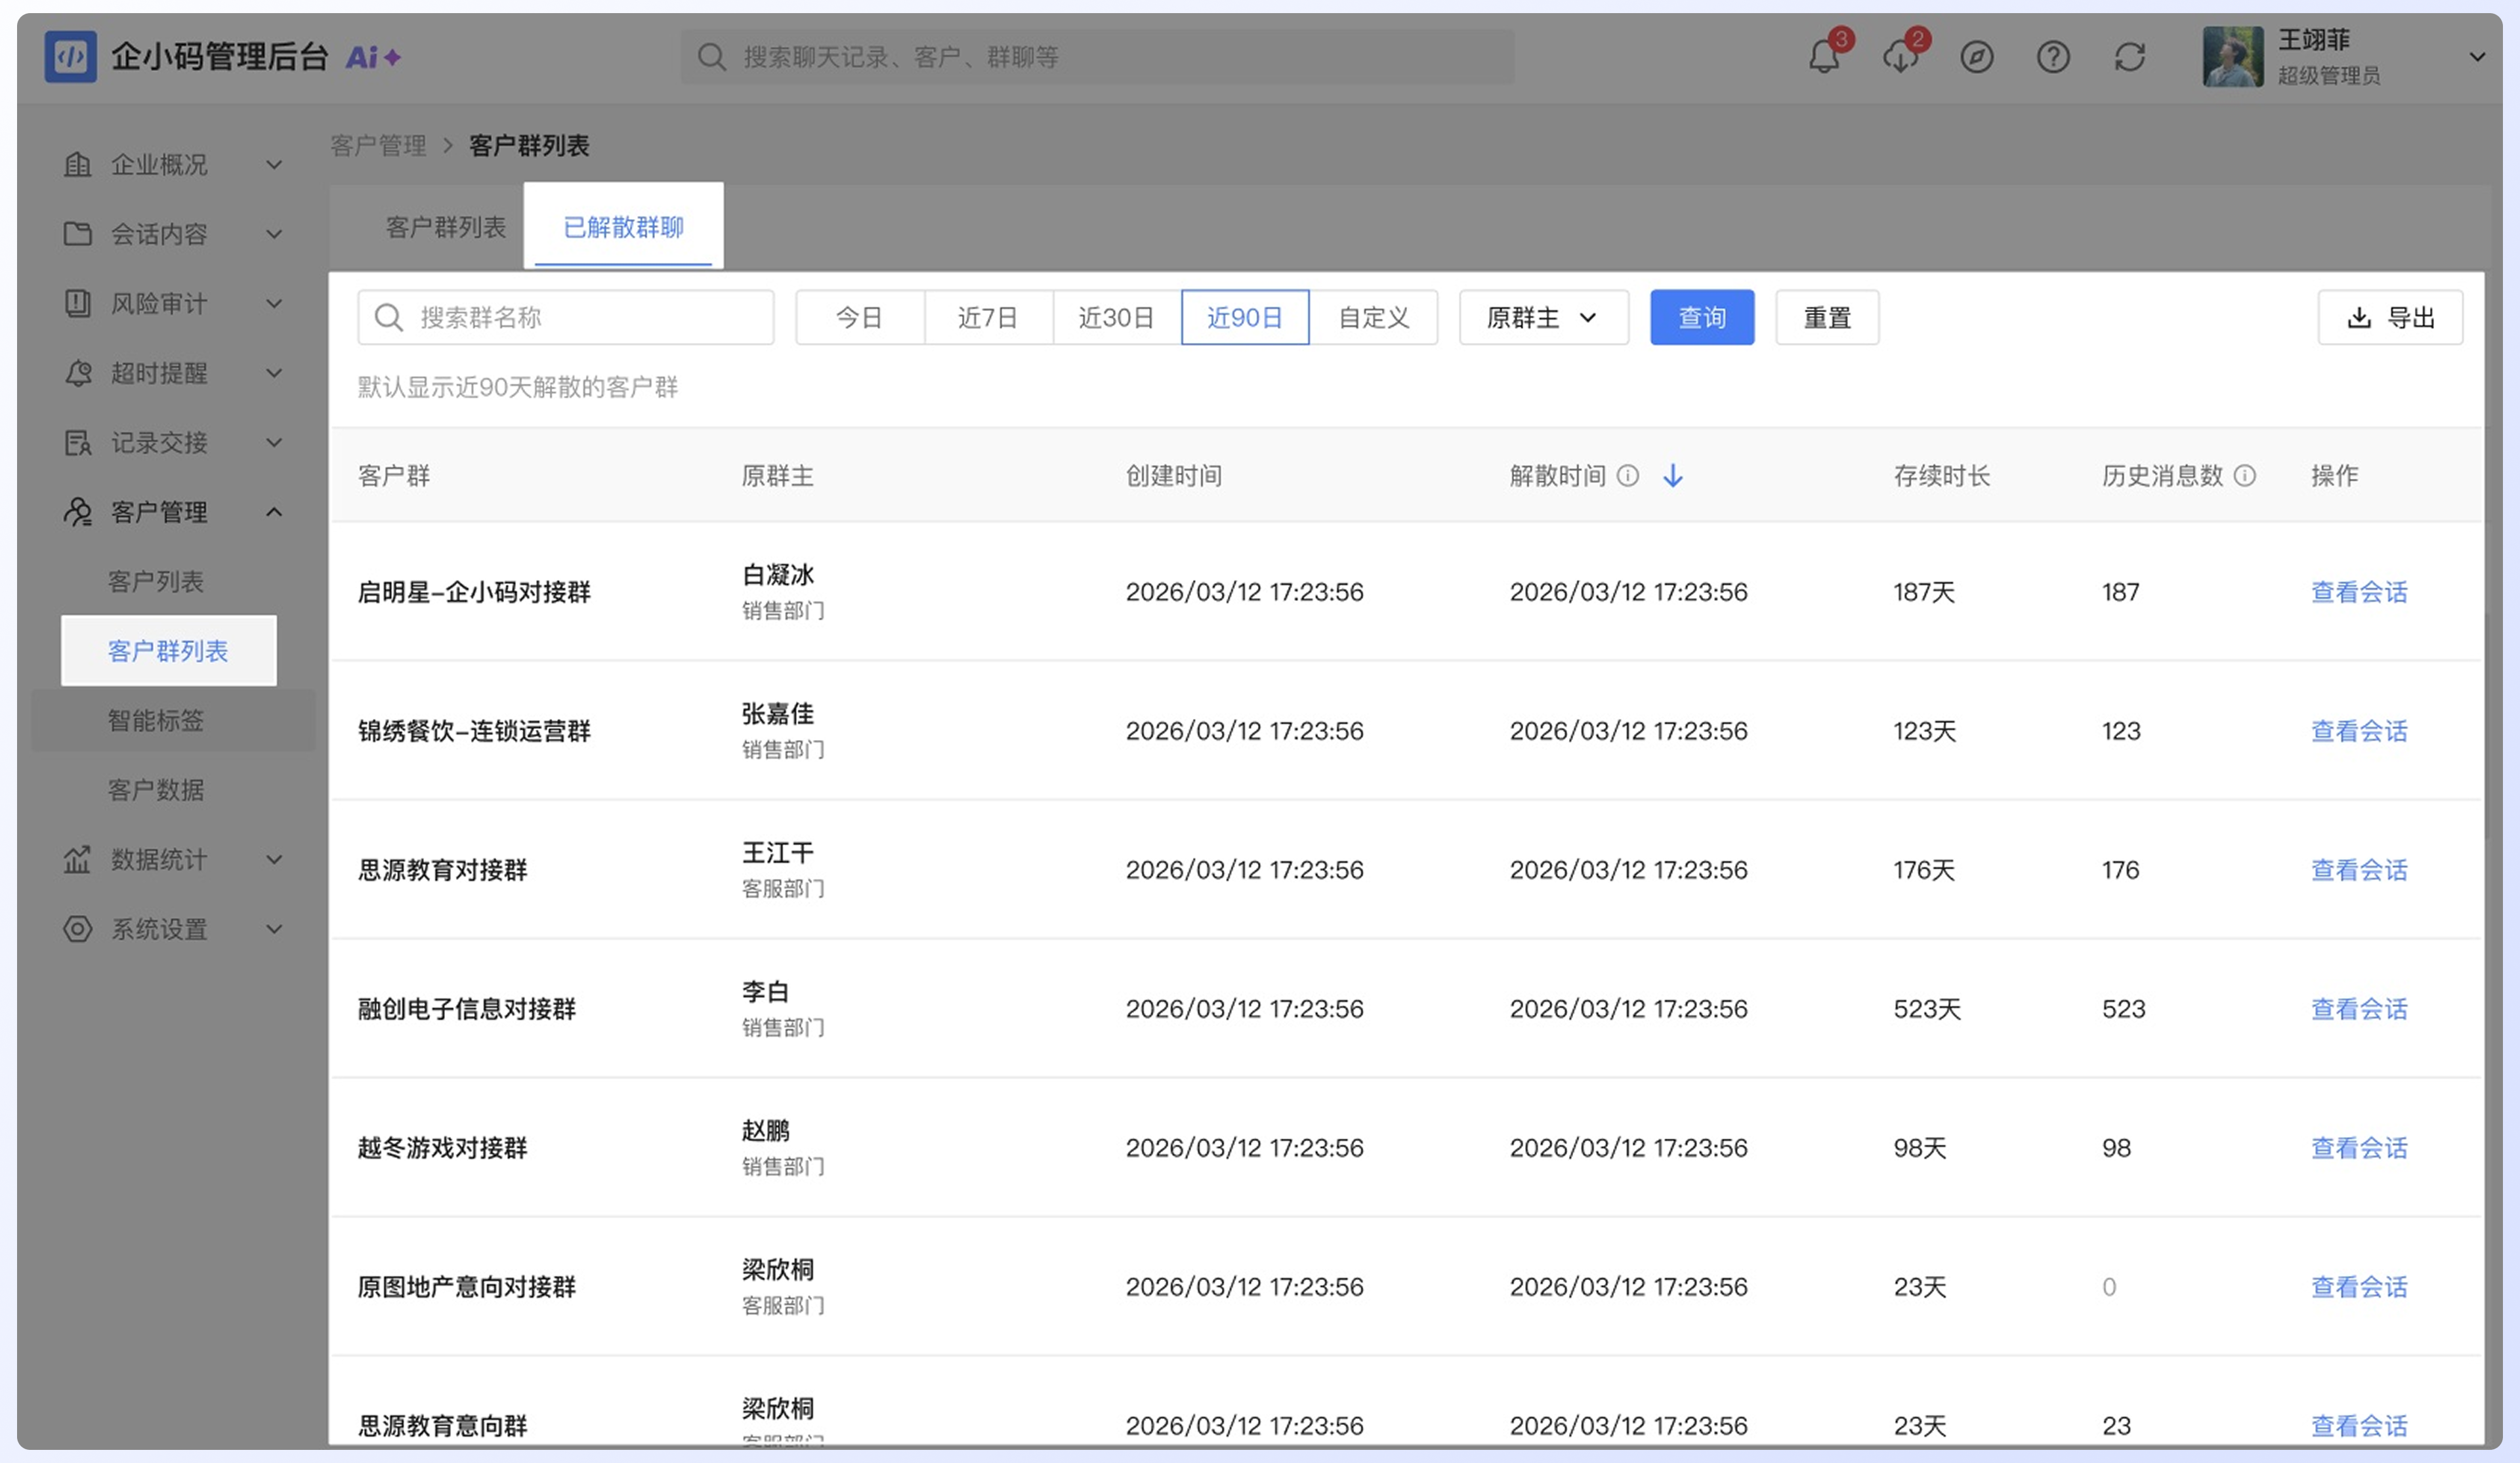Screen dimensions: 2520x1463
Task: Expand the 超时提醒 menu chevron
Action: [274, 373]
